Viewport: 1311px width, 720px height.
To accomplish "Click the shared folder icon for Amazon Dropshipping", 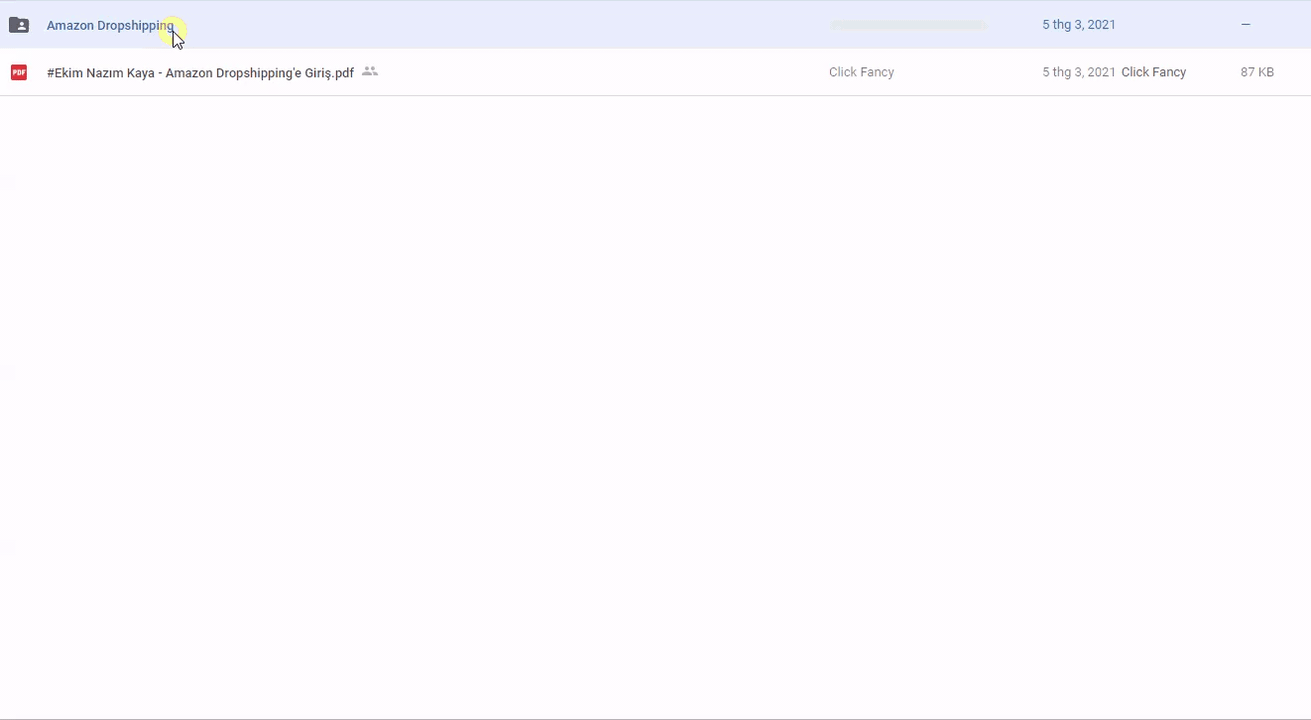I will pos(18,25).
